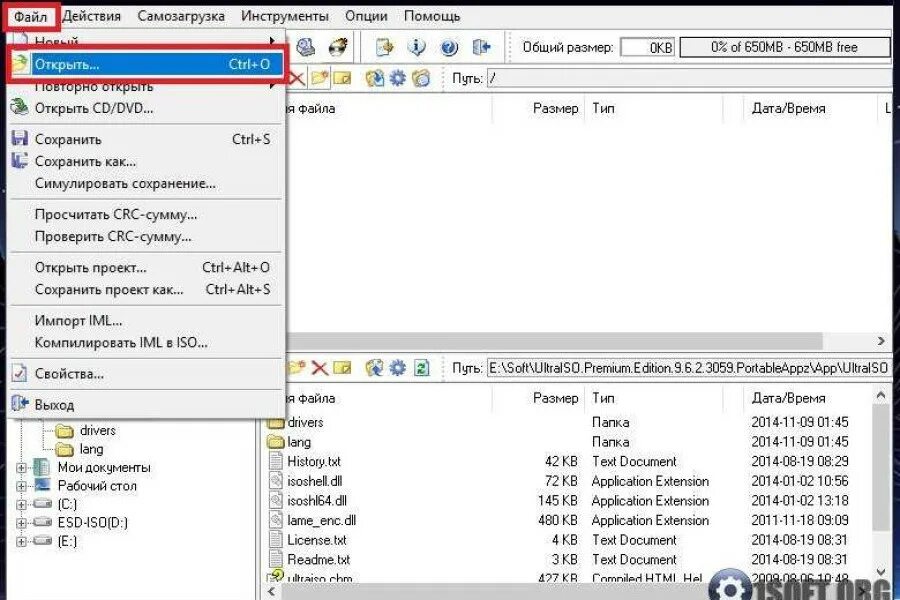Select Симулировать сохранение... entry
The width and height of the screenshot is (900, 600).
click(x=146, y=183)
